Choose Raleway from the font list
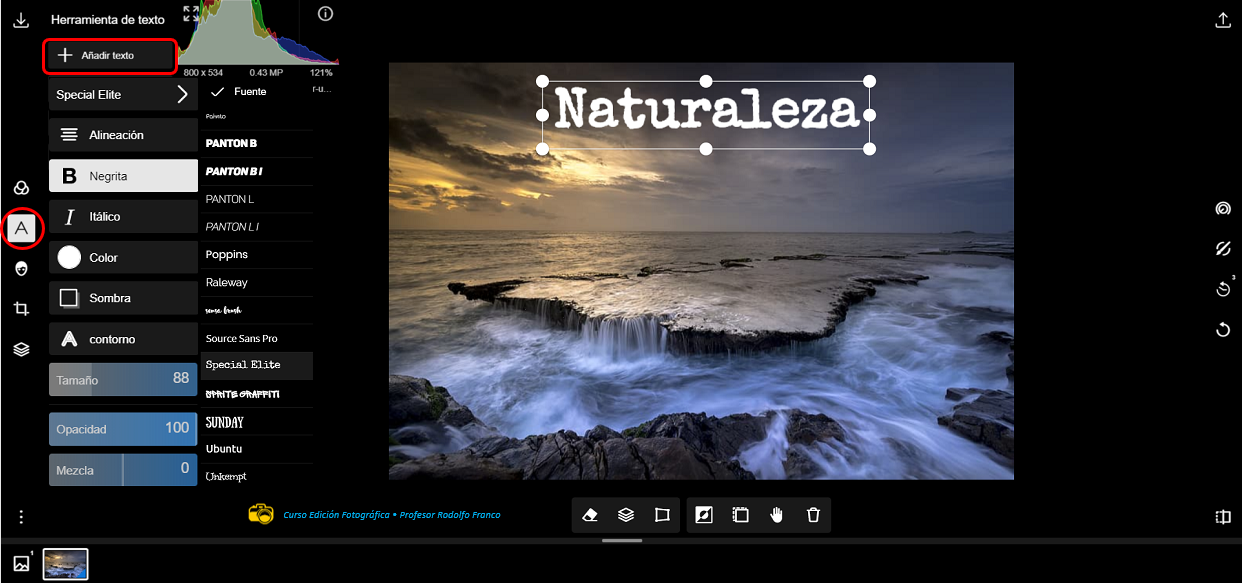The width and height of the screenshot is (1242, 583). click(227, 283)
